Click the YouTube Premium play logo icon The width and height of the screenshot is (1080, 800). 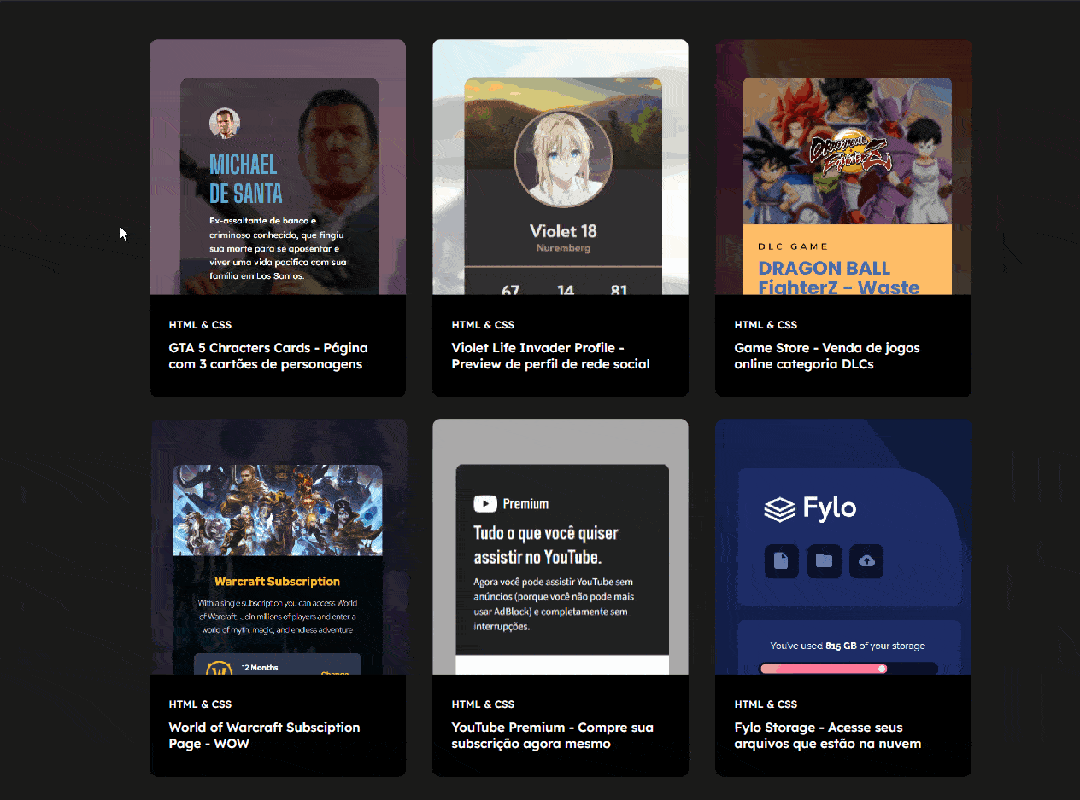(x=485, y=504)
